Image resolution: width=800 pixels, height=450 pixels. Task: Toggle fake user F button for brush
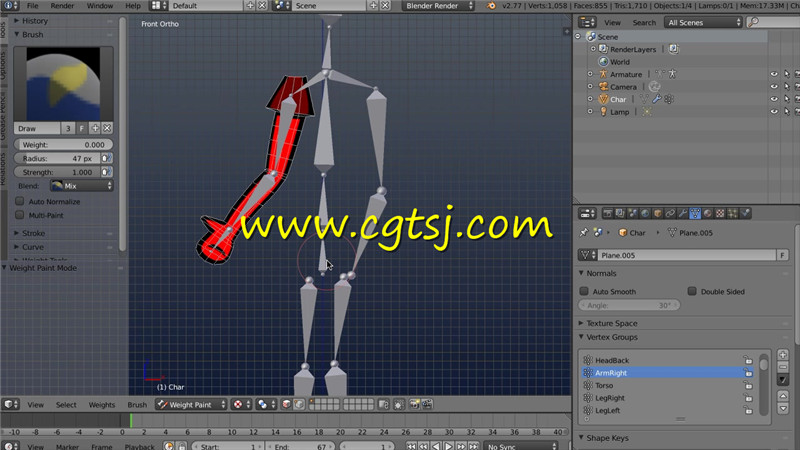point(82,128)
